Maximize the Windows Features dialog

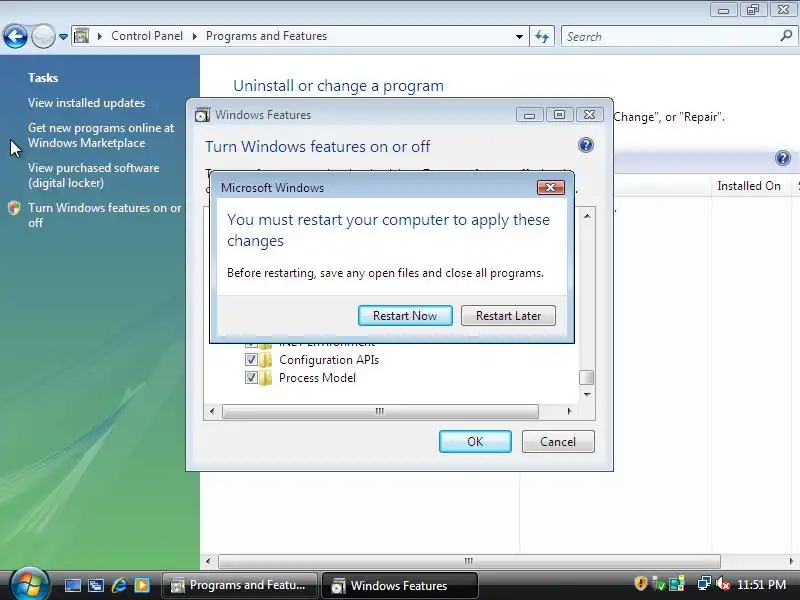559,115
